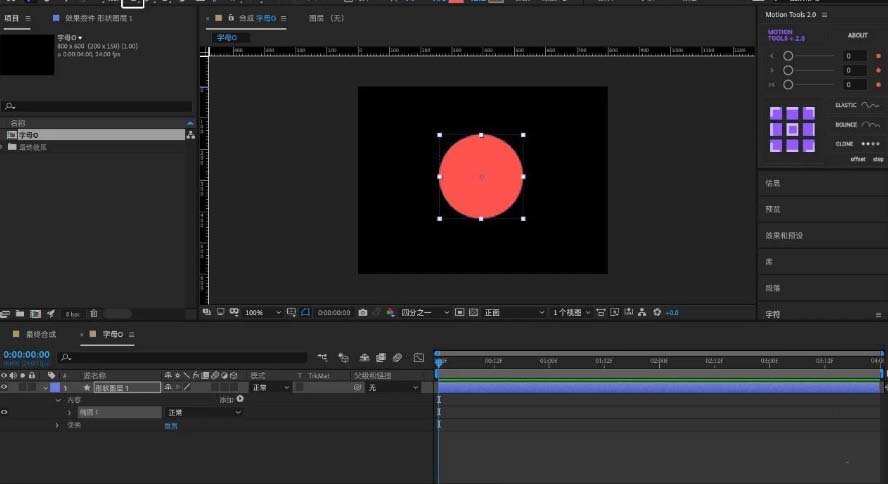This screenshot has width=888, height=484.
Task: Click the delete trash icon in Project panel
Action: [x=95, y=314]
